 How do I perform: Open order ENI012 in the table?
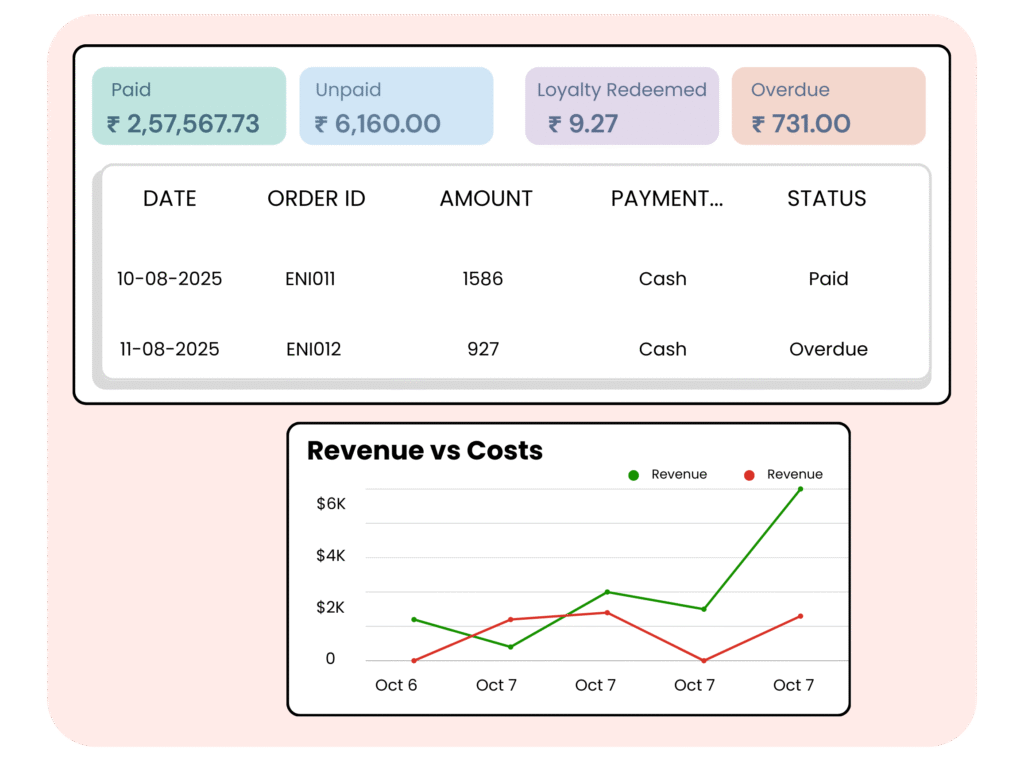click(x=313, y=349)
